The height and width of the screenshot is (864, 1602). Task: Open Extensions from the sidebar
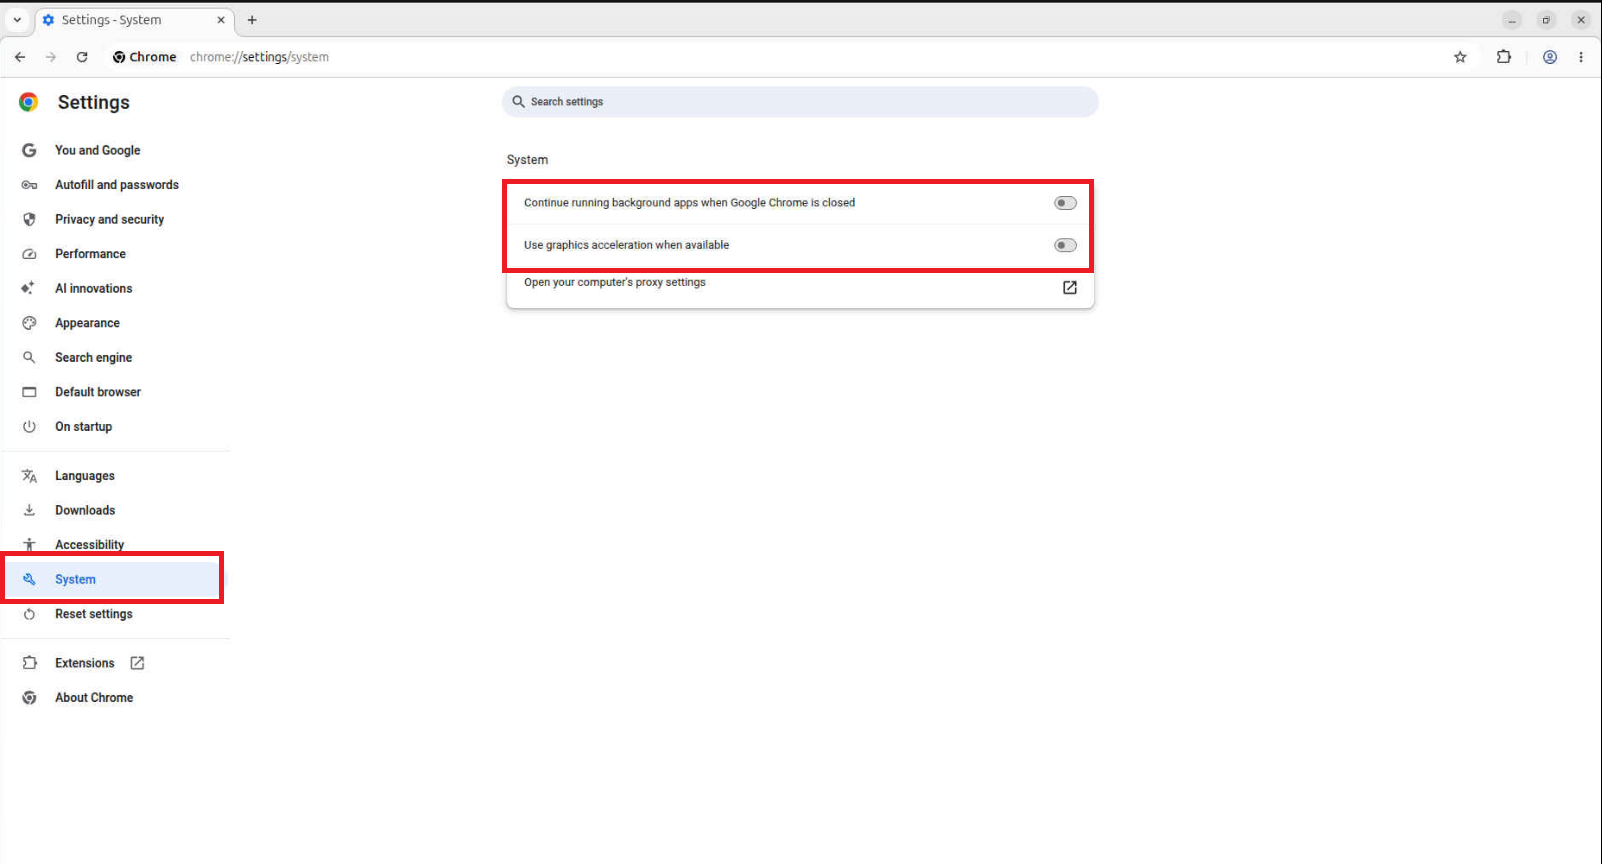pos(84,663)
